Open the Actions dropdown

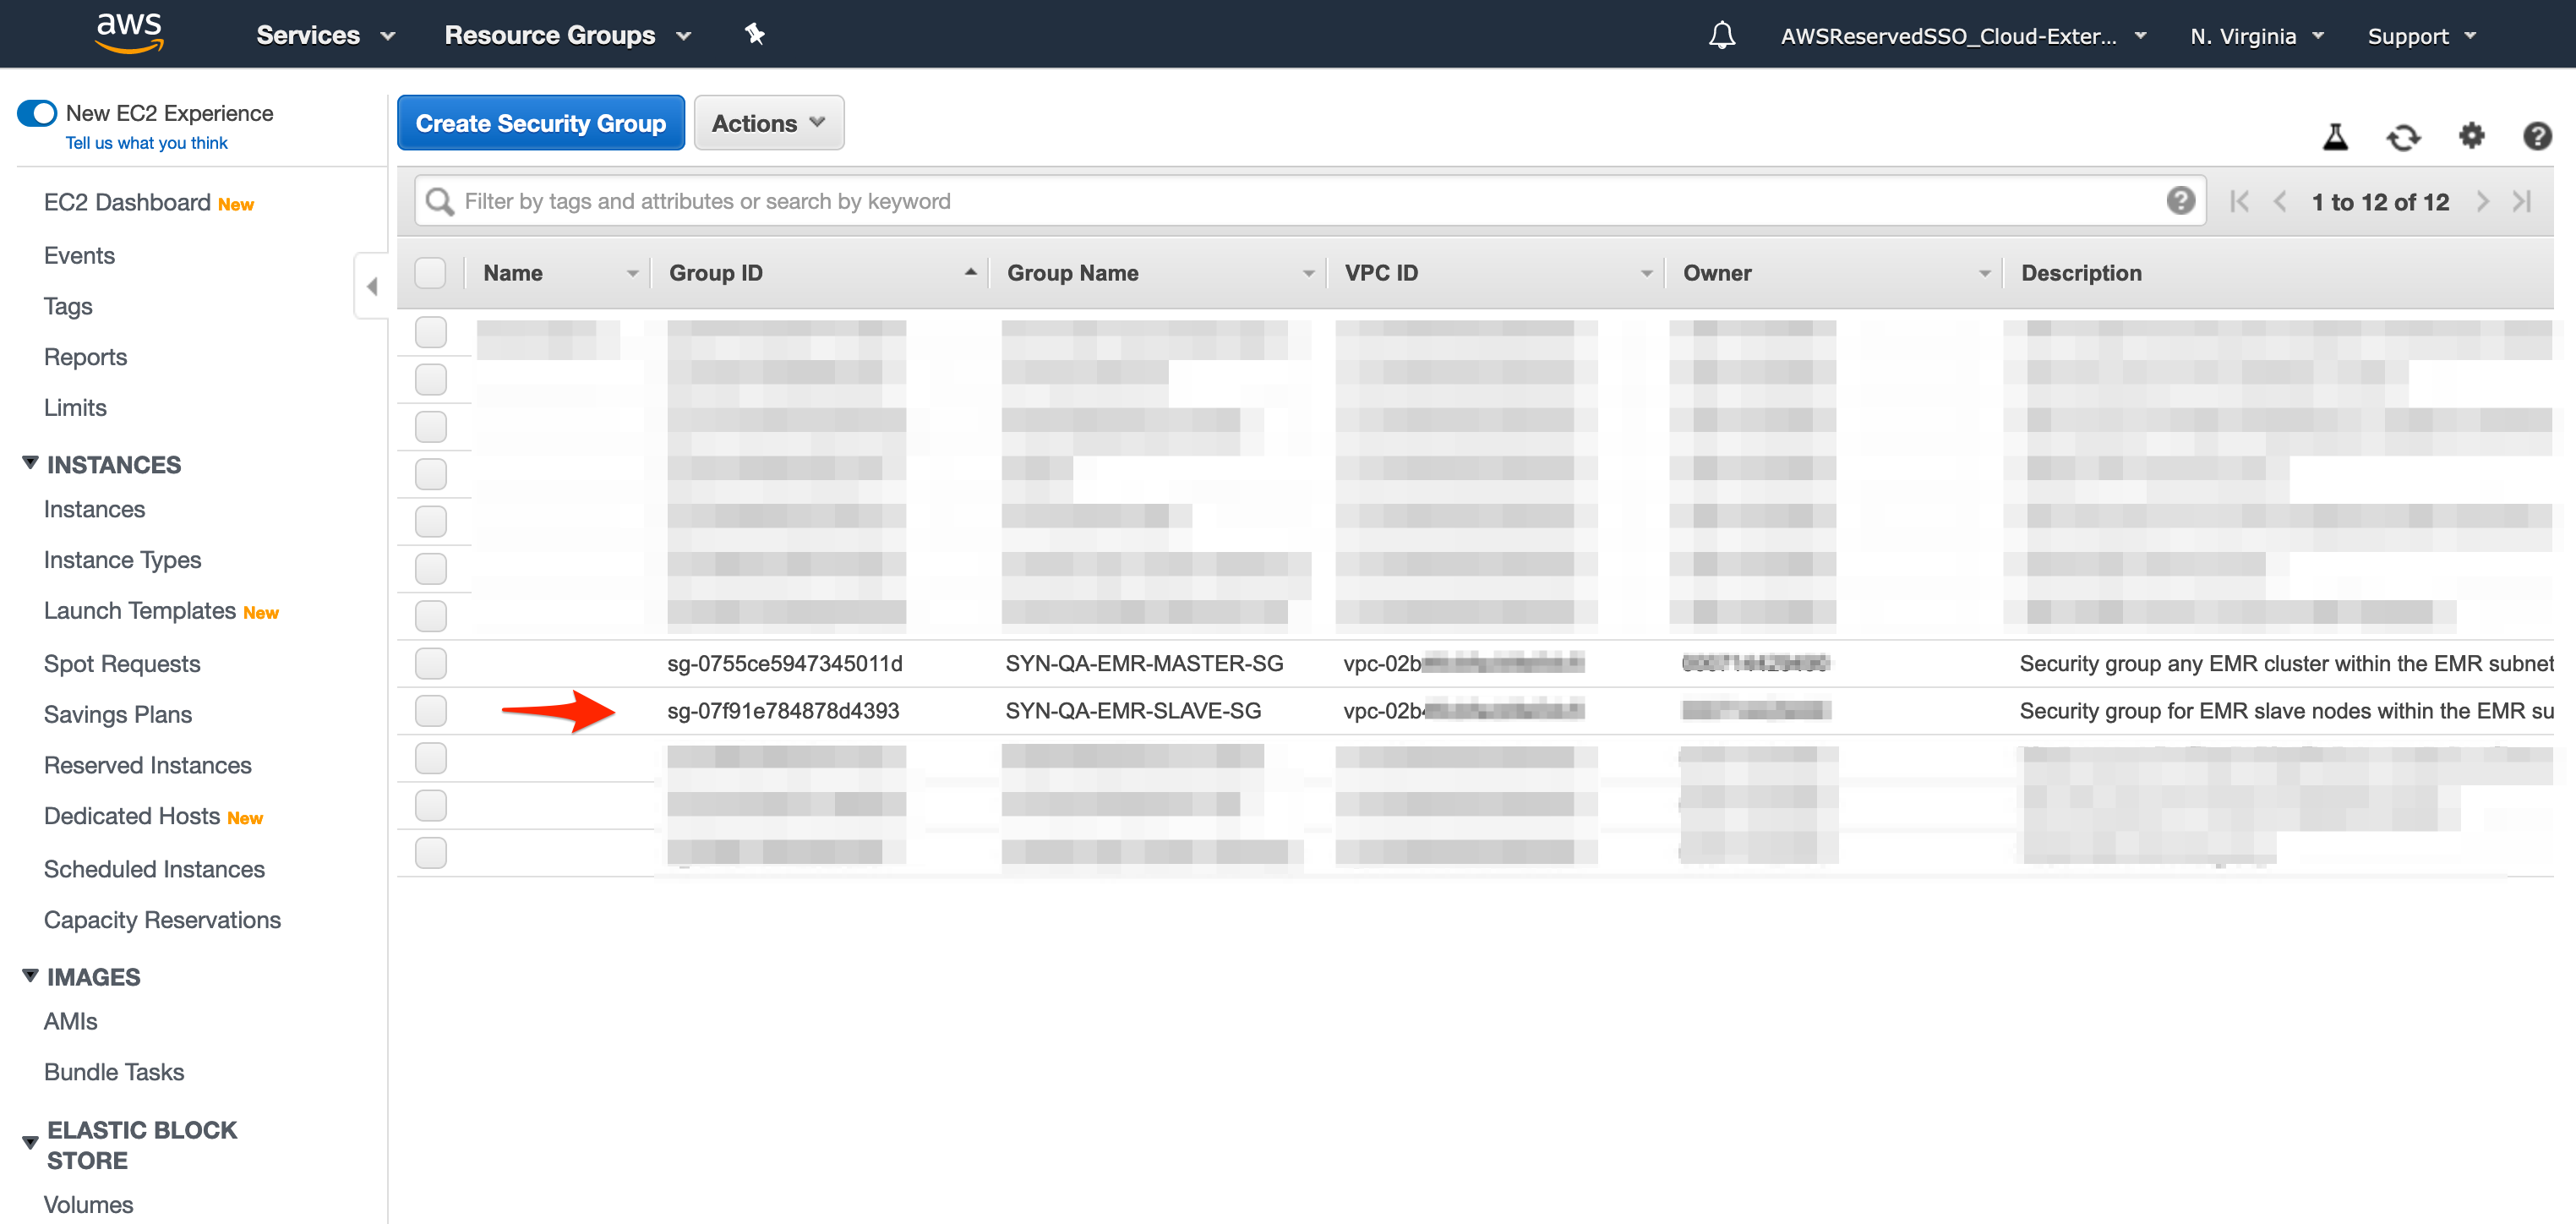[x=768, y=122]
